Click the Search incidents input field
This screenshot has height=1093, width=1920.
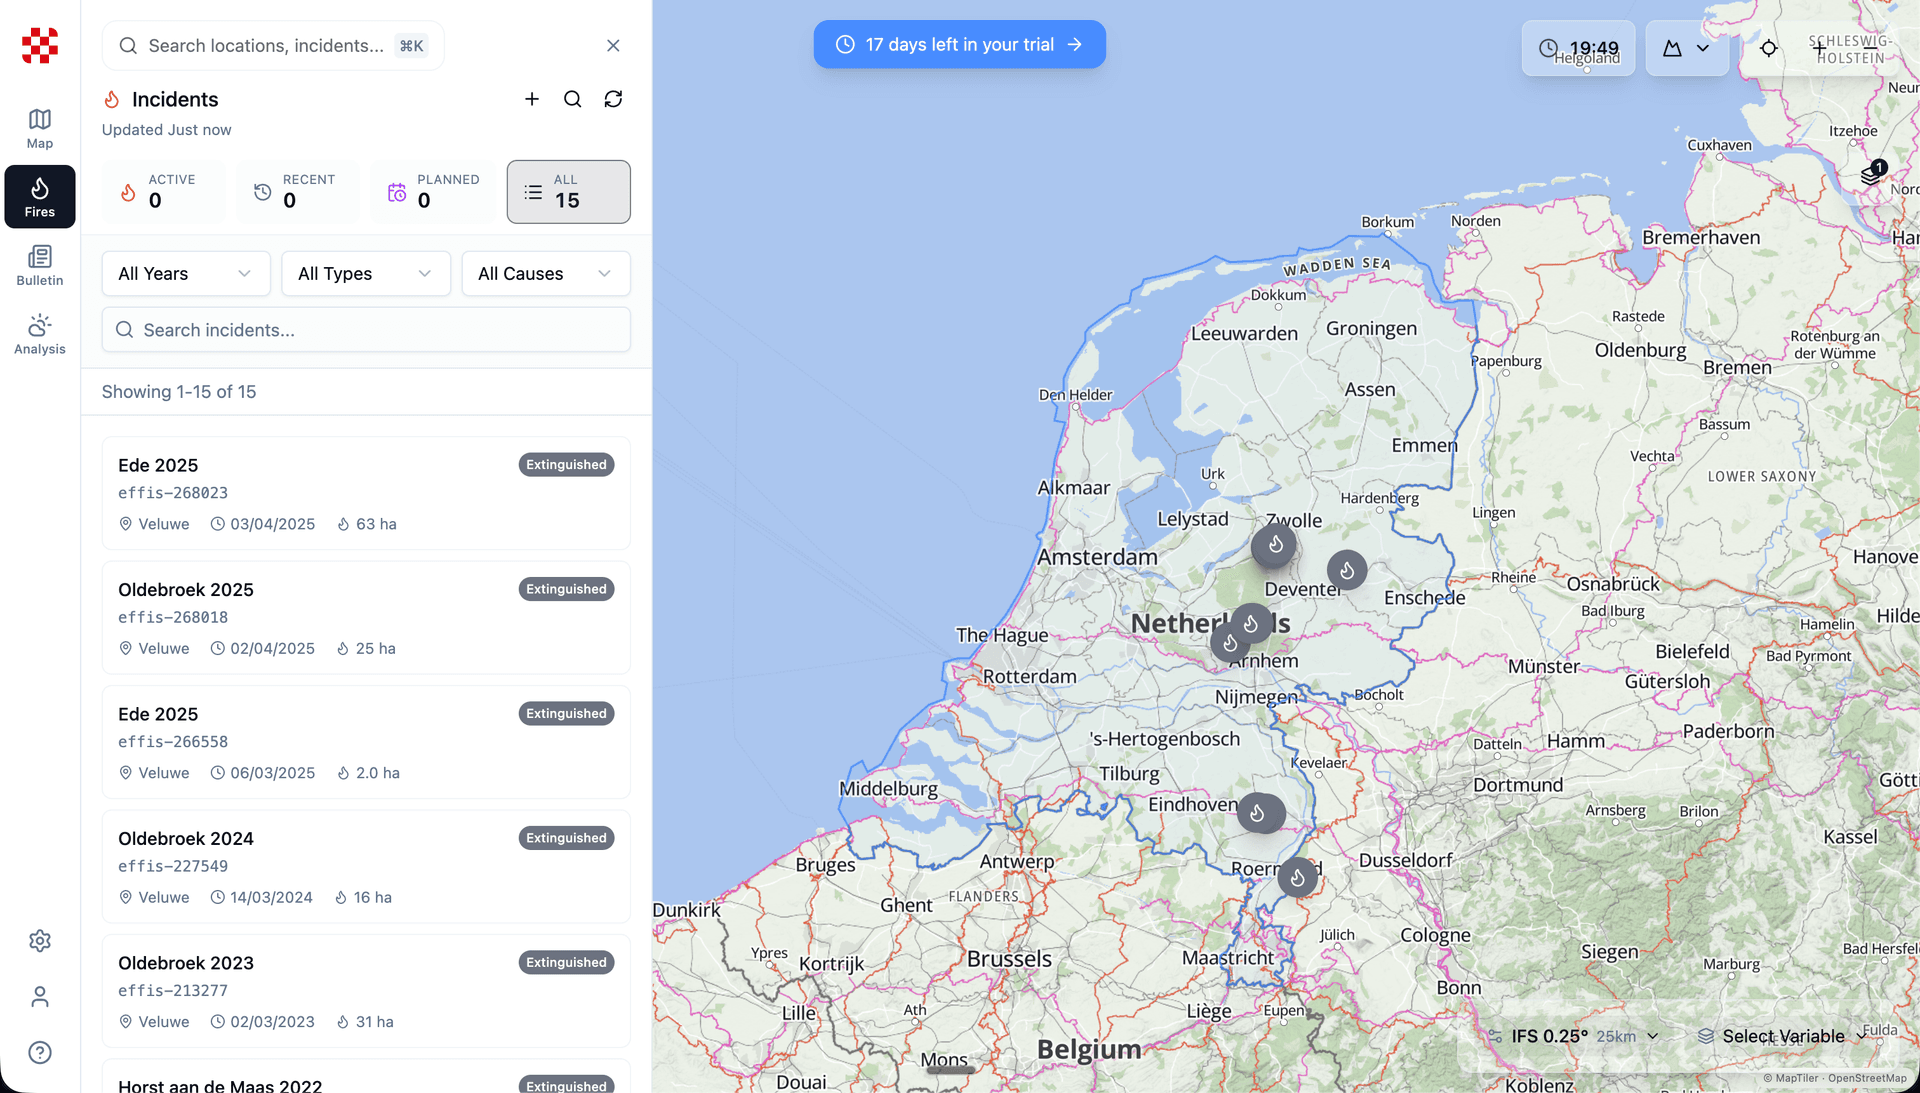366,330
